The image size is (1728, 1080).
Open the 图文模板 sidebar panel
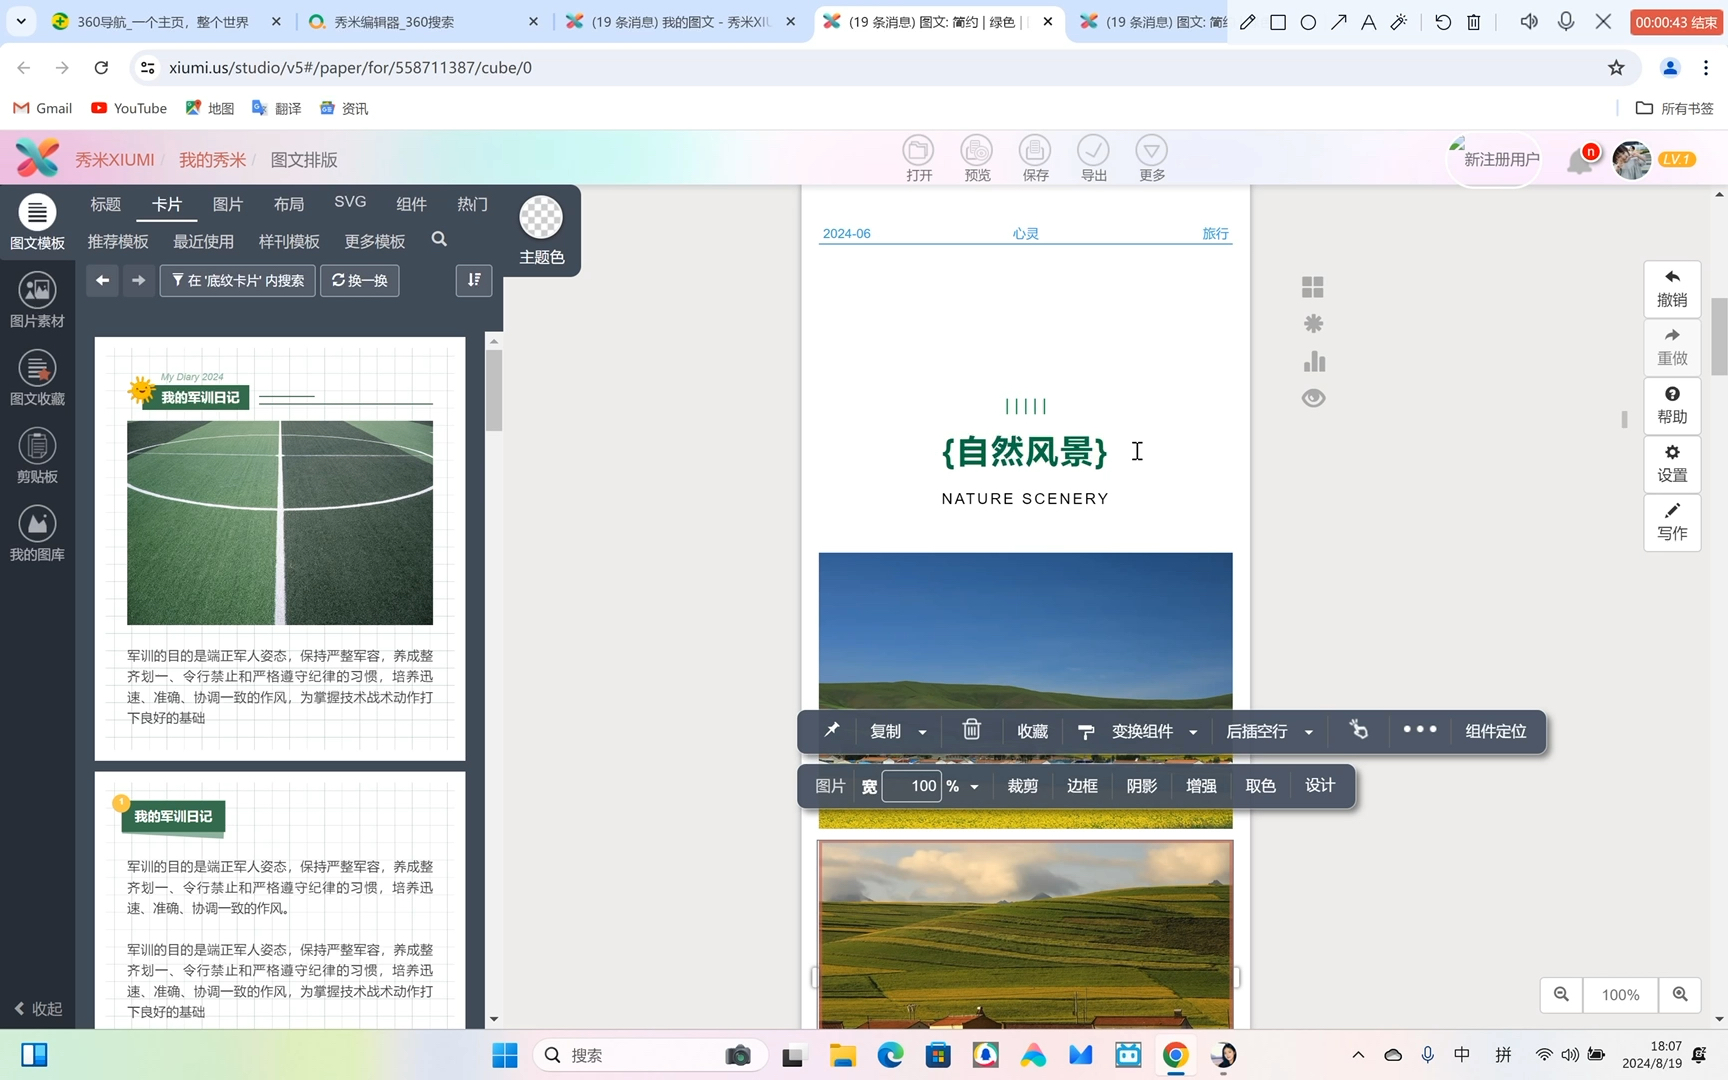pyautogui.click(x=37, y=223)
